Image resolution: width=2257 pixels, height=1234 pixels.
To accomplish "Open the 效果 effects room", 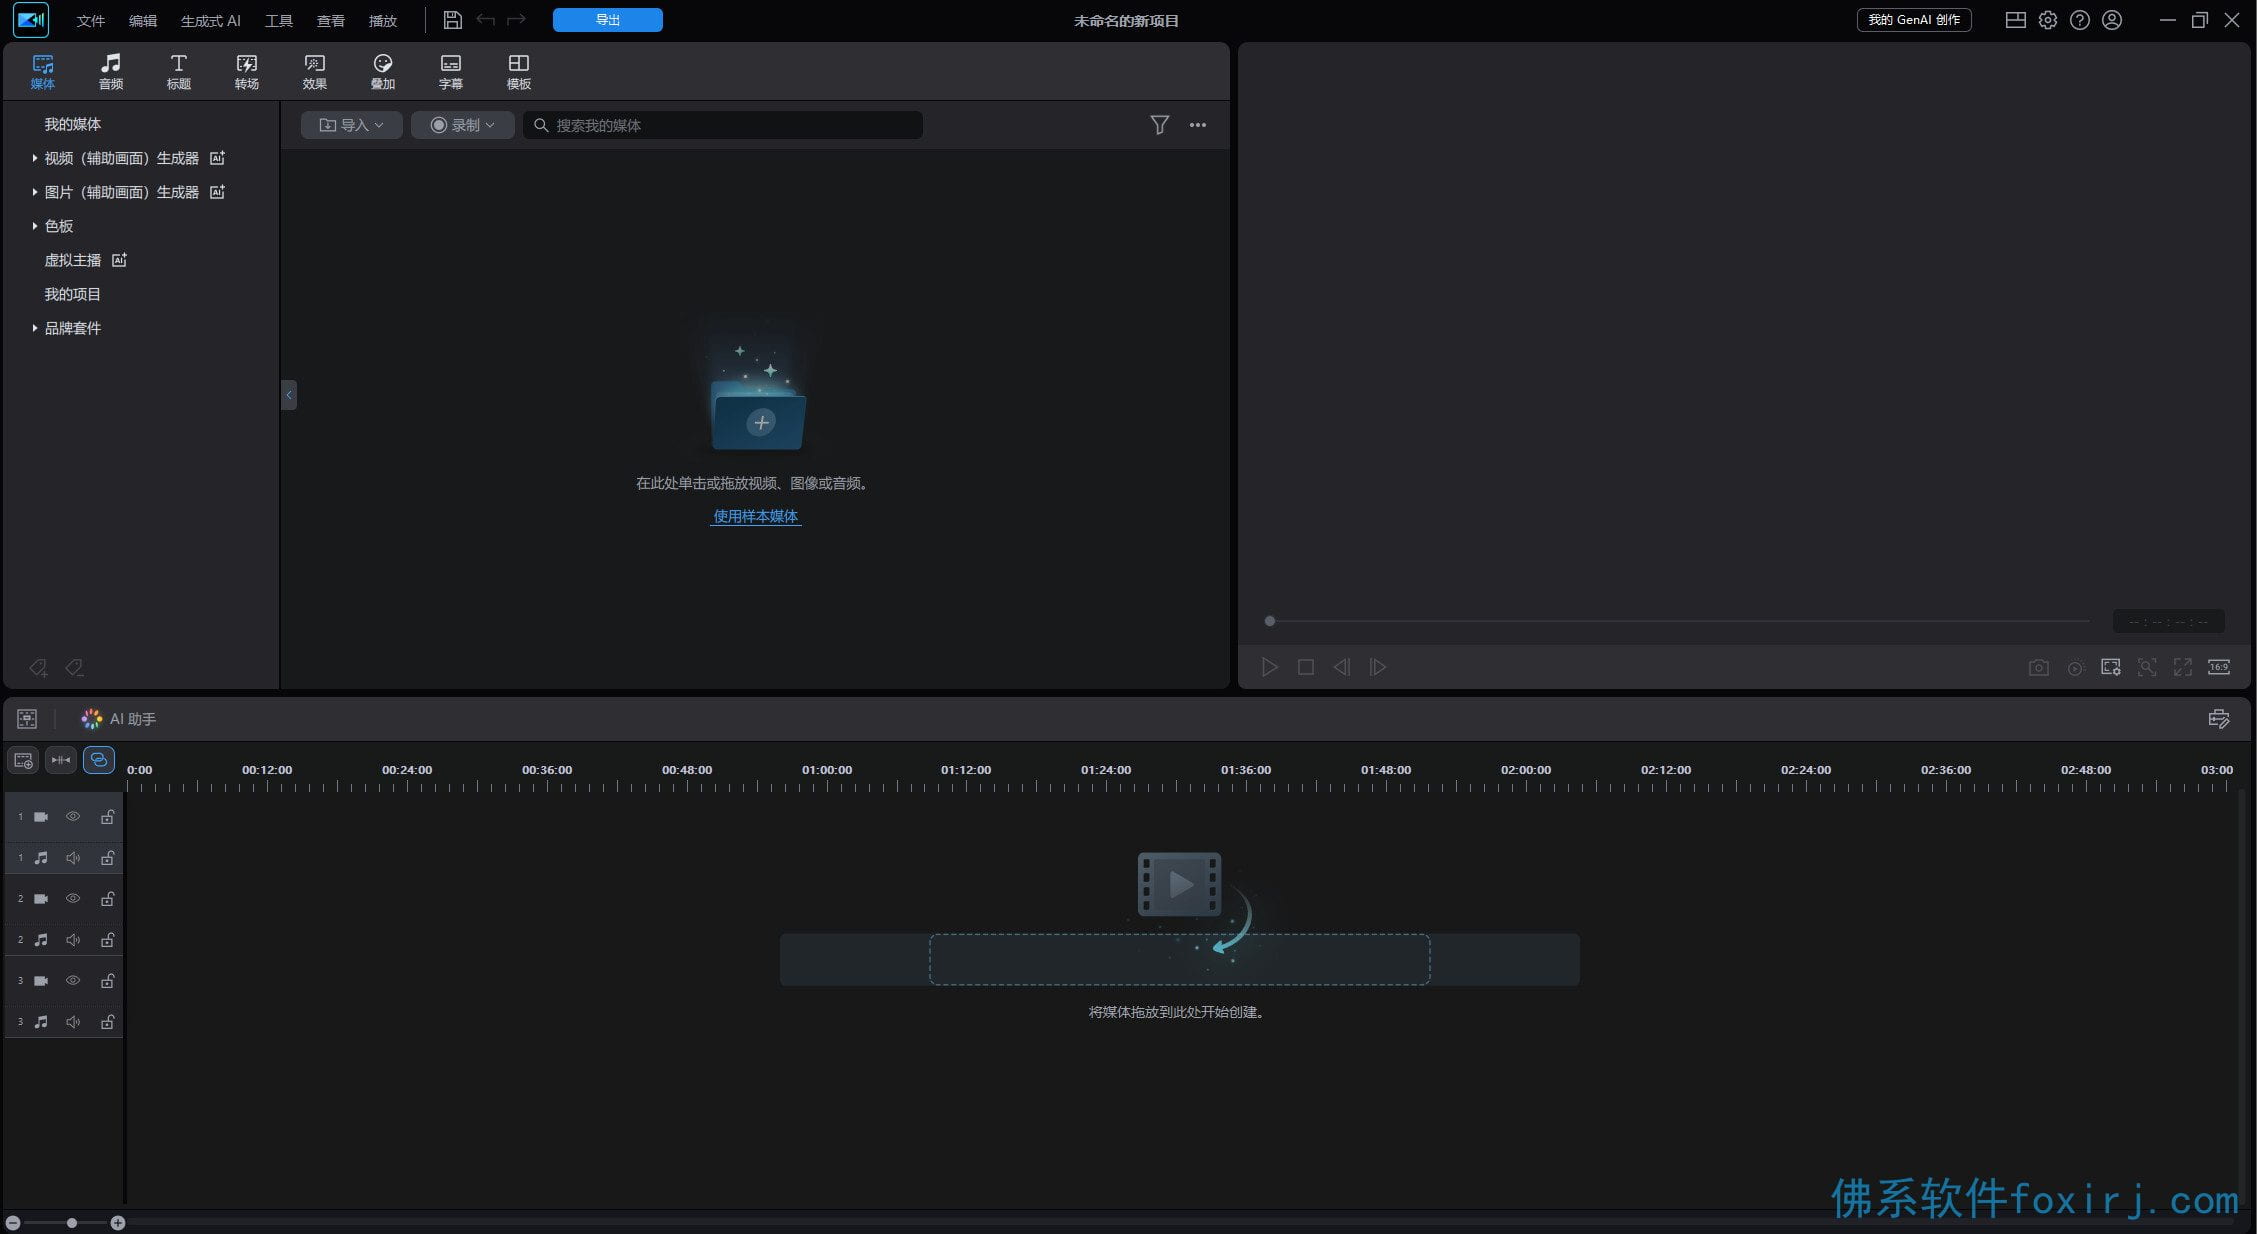I will click(x=315, y=72).
